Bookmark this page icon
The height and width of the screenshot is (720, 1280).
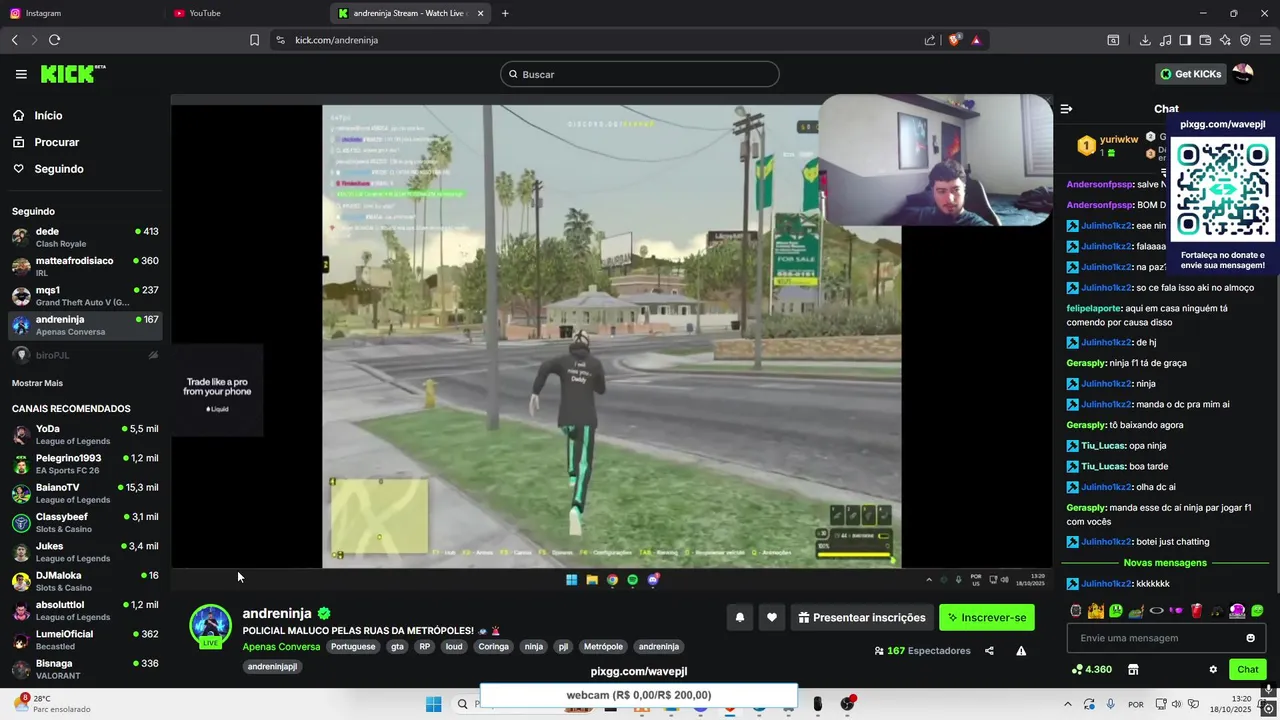coord(254,40)
